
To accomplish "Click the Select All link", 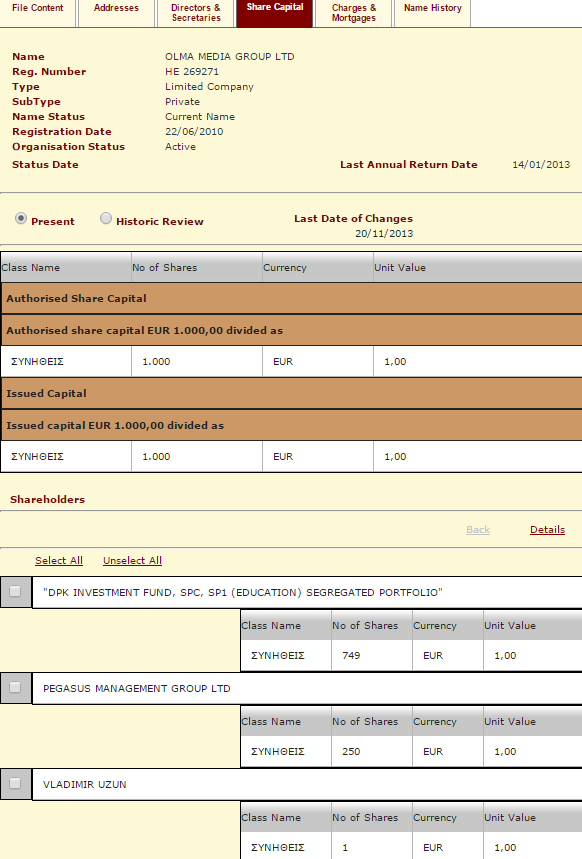I will (x=59, y=560).
